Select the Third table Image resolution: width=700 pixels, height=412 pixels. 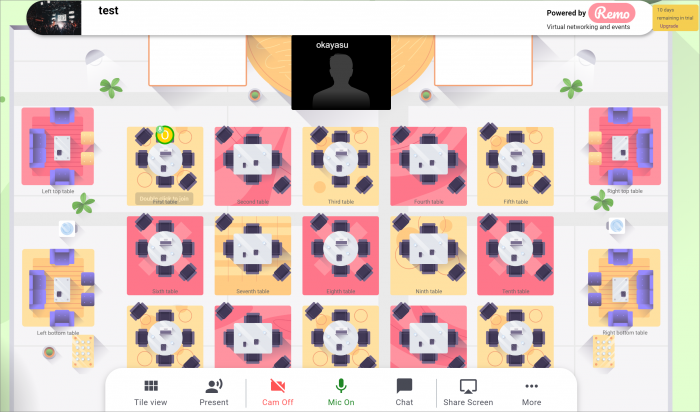tap(341, 166)
